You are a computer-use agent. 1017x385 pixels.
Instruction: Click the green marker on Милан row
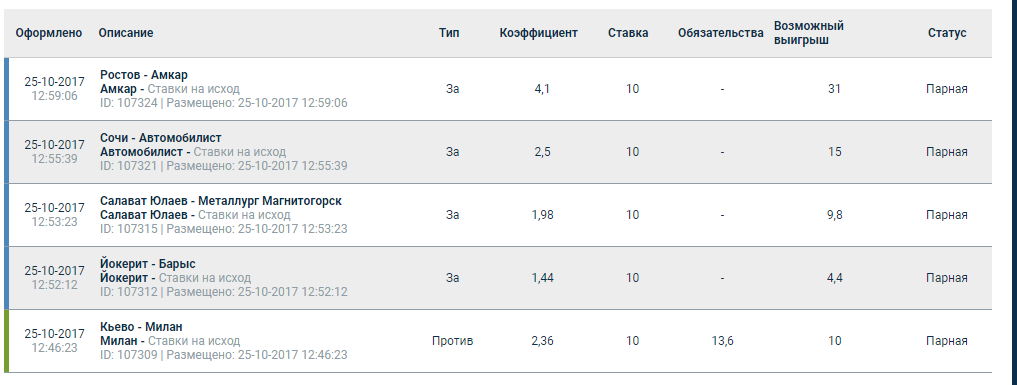point(6,341)
